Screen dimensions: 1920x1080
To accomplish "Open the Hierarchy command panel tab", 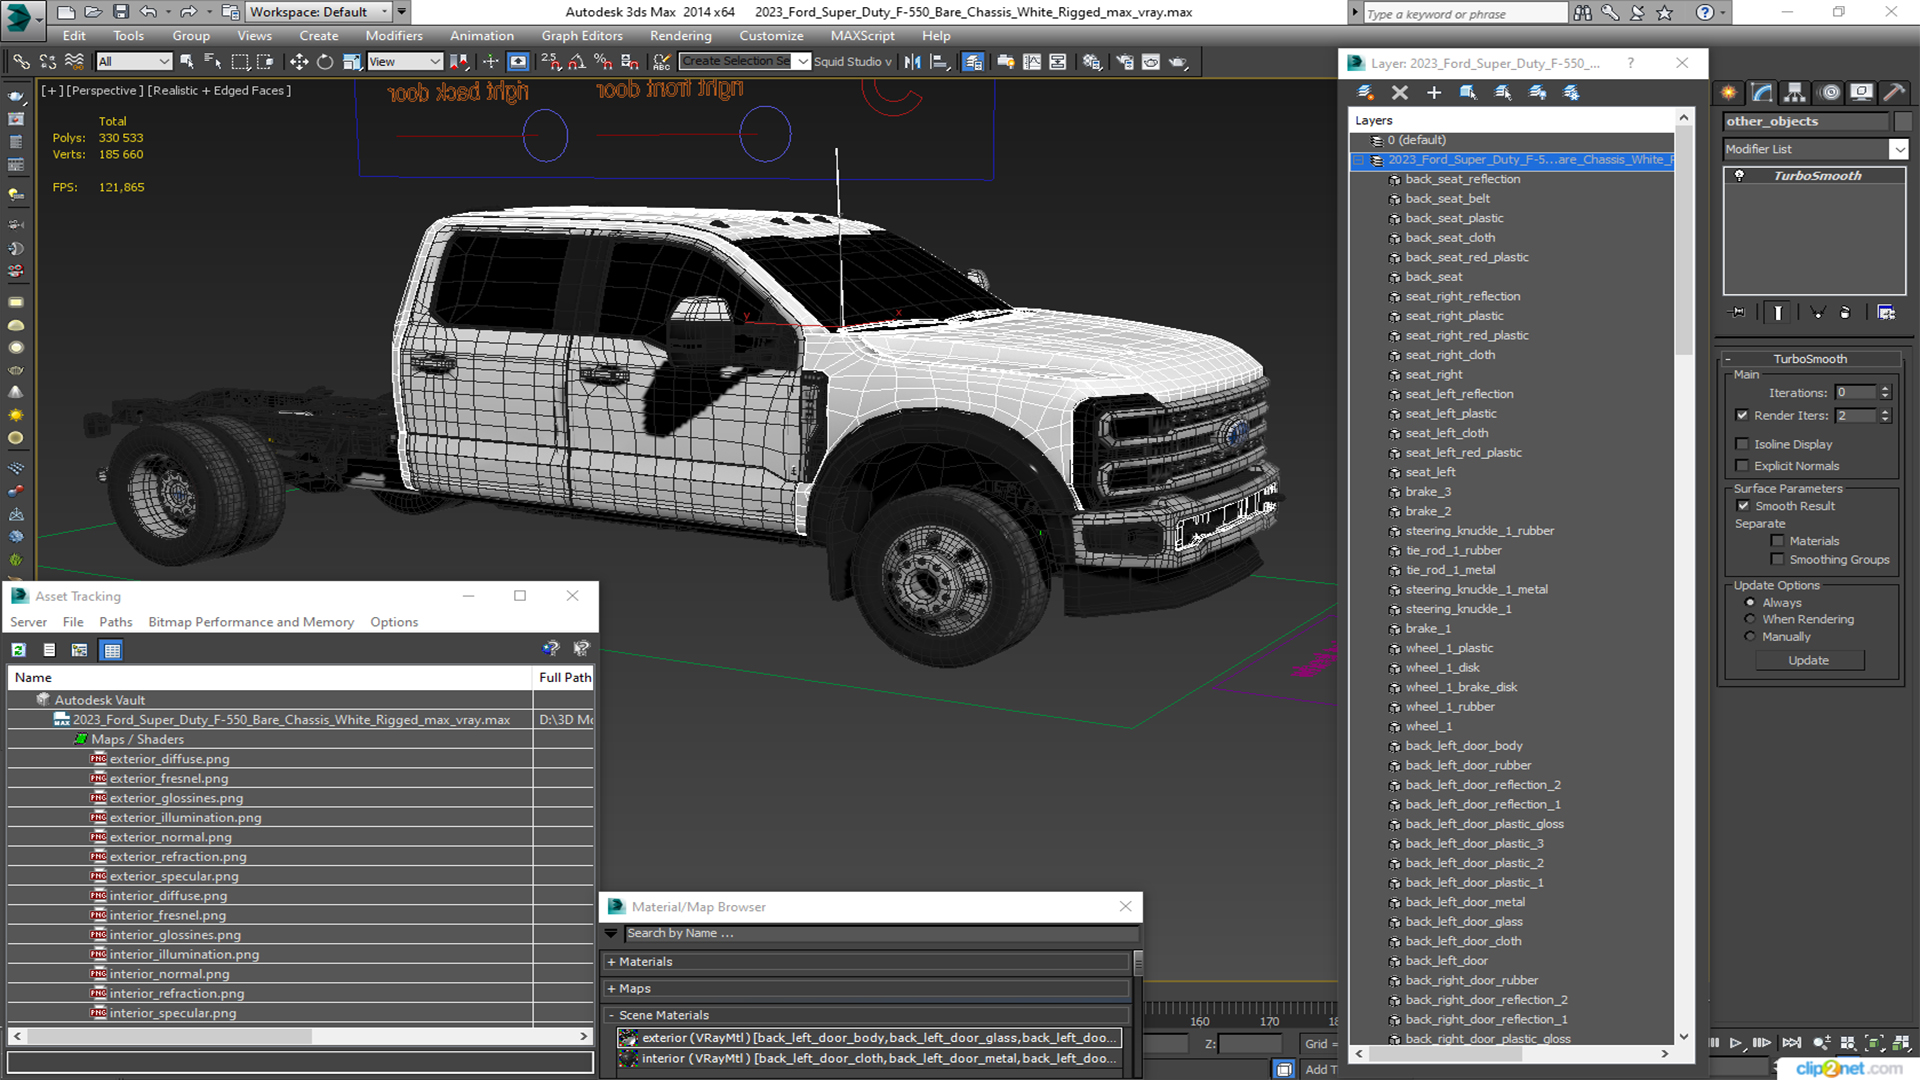I will pos(1795,92).
